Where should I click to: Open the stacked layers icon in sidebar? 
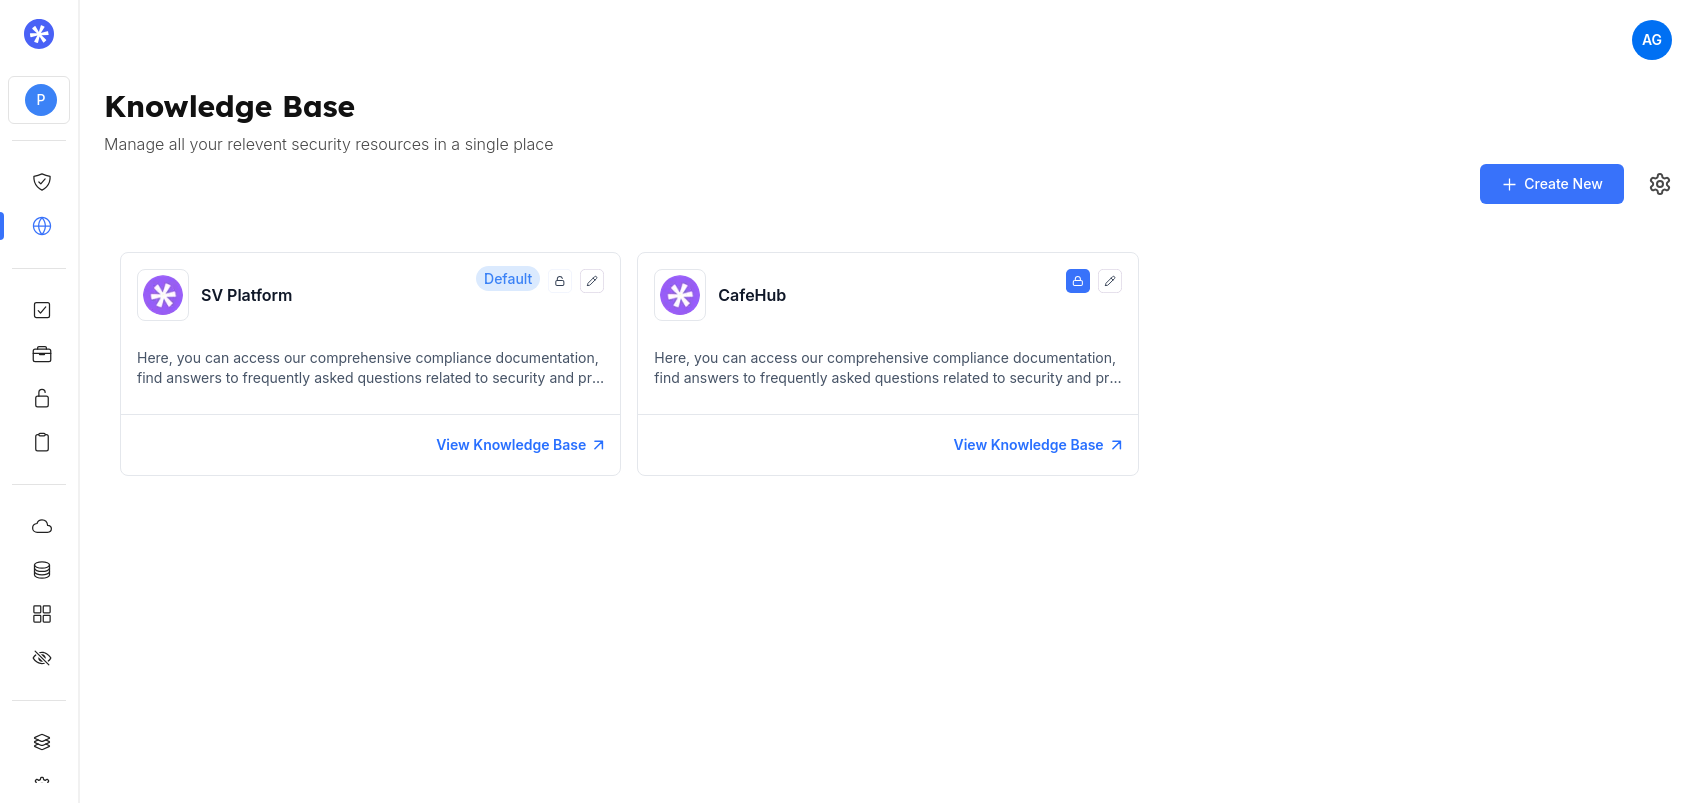coord(42,742)
